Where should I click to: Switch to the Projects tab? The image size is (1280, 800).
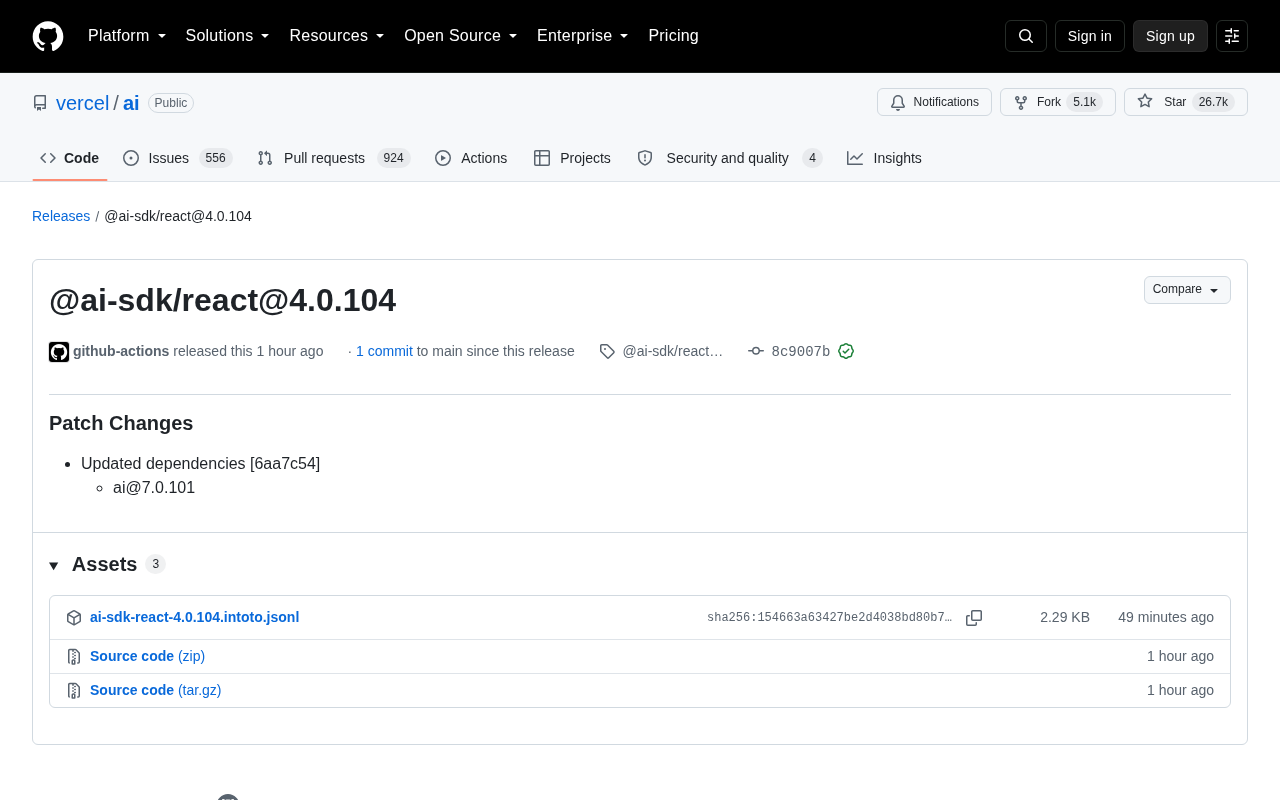pyautogui.click(x=572, y=158)
